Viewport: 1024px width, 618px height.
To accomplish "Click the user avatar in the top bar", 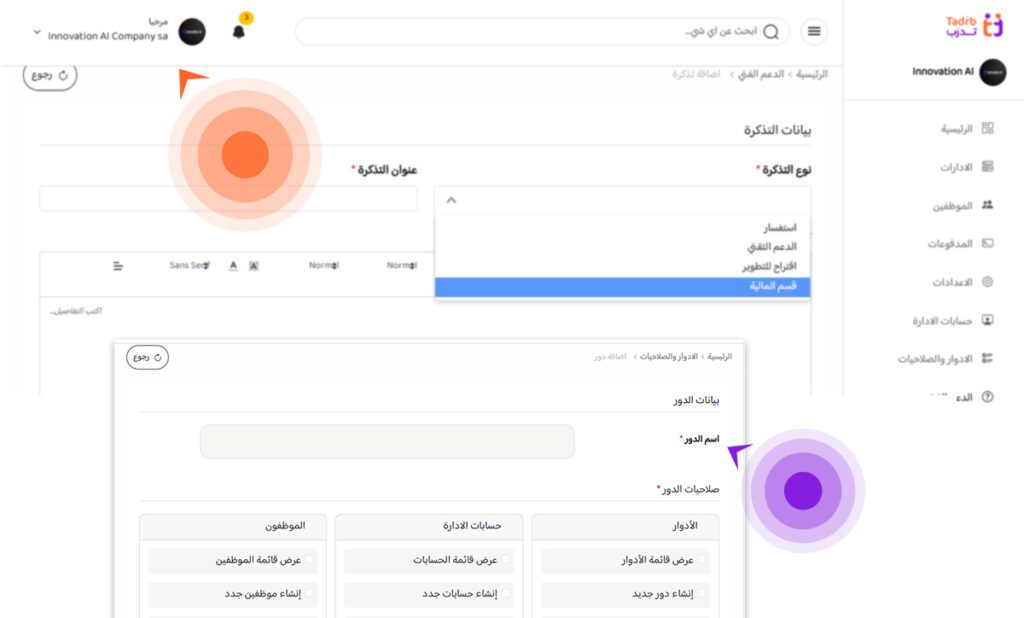I will 192,32.
